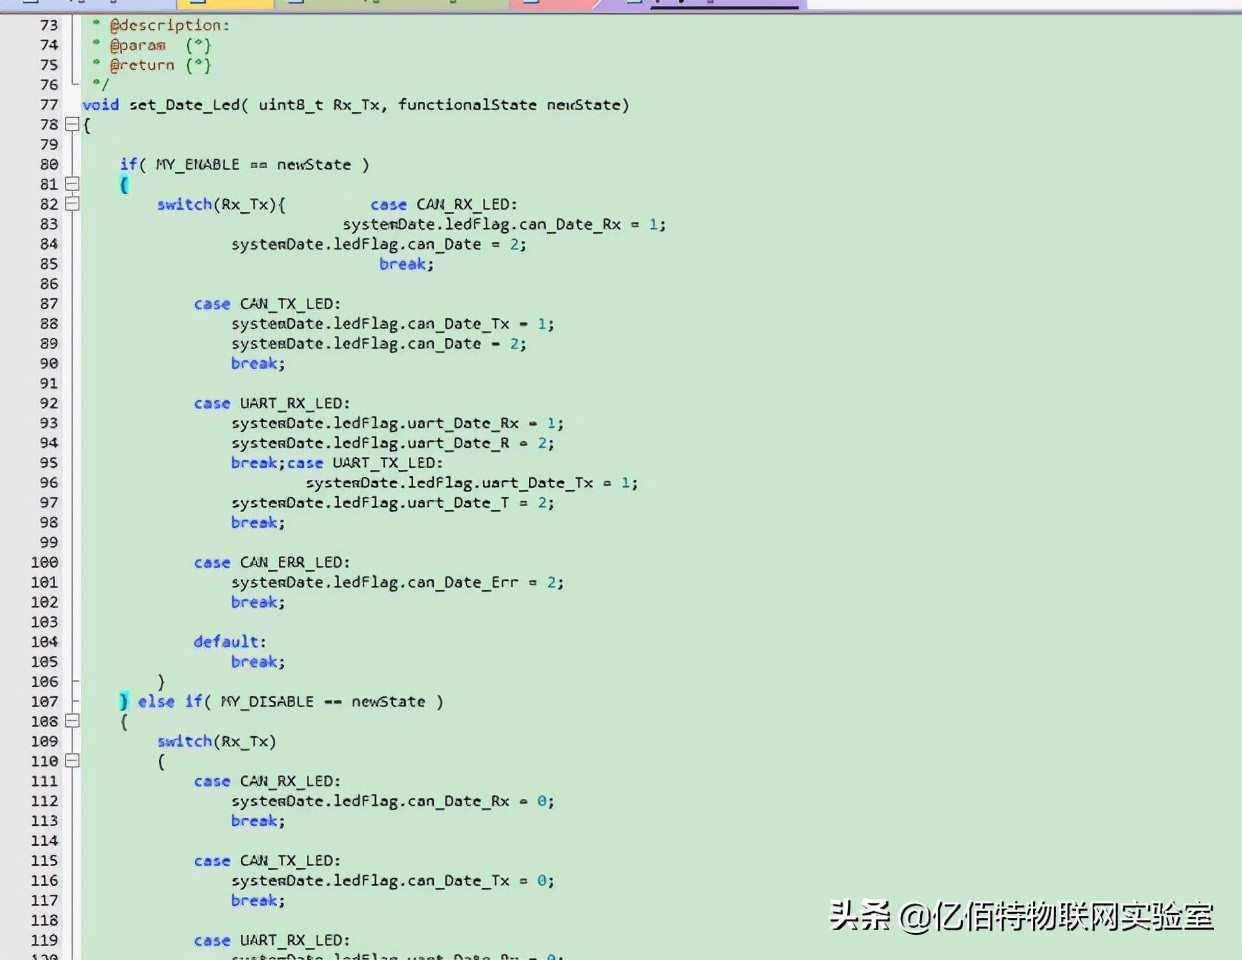Click MY_DISABLE in the else-if condition
This screenshot has width=1242, height=960.
coord(267,702)
